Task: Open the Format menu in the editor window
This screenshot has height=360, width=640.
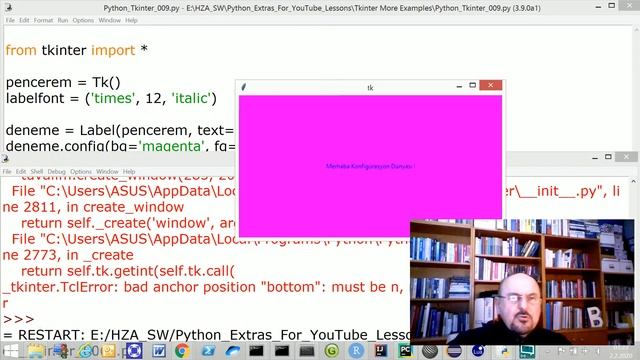Action: coord(43,20)
